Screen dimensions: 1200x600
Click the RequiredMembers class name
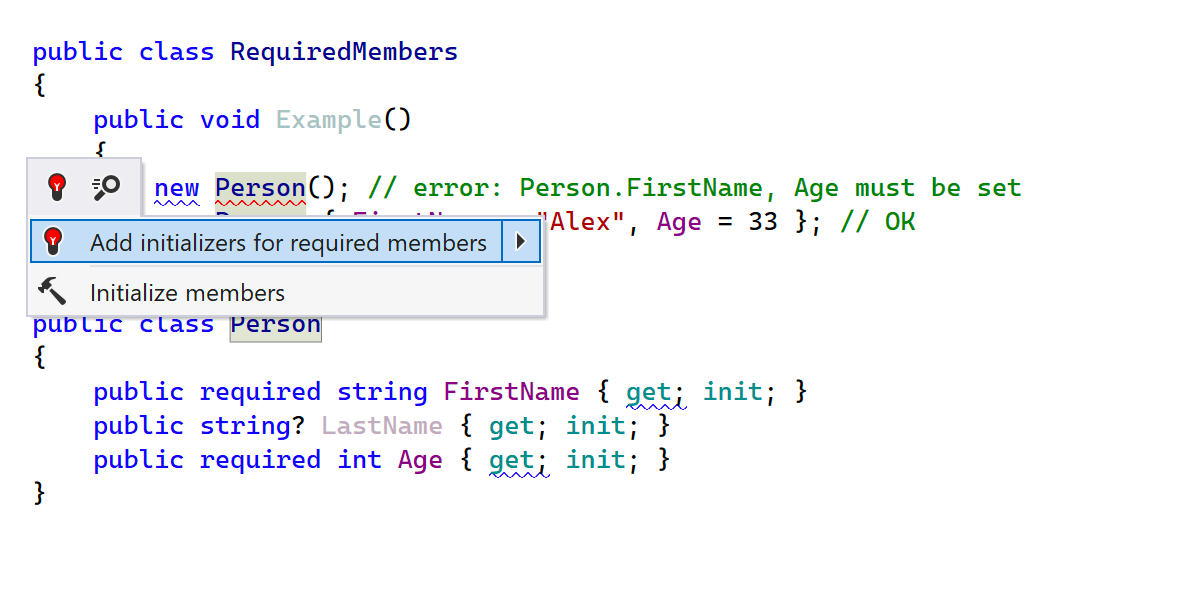[x=344, y=52]
